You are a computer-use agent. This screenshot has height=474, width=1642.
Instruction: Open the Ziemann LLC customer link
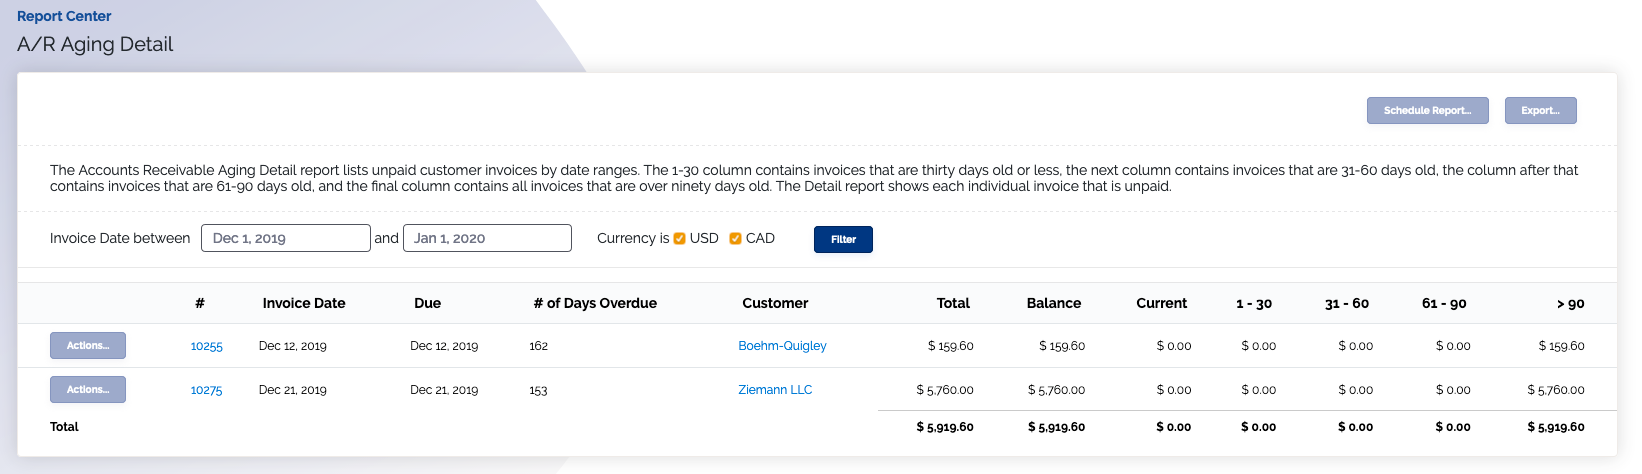[x=775, y=390]
